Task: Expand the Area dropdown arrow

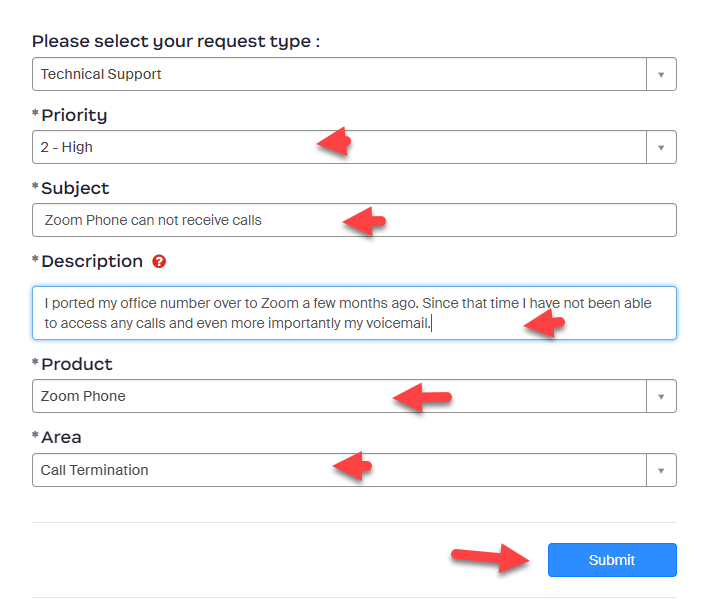Action: click(661, 470)
